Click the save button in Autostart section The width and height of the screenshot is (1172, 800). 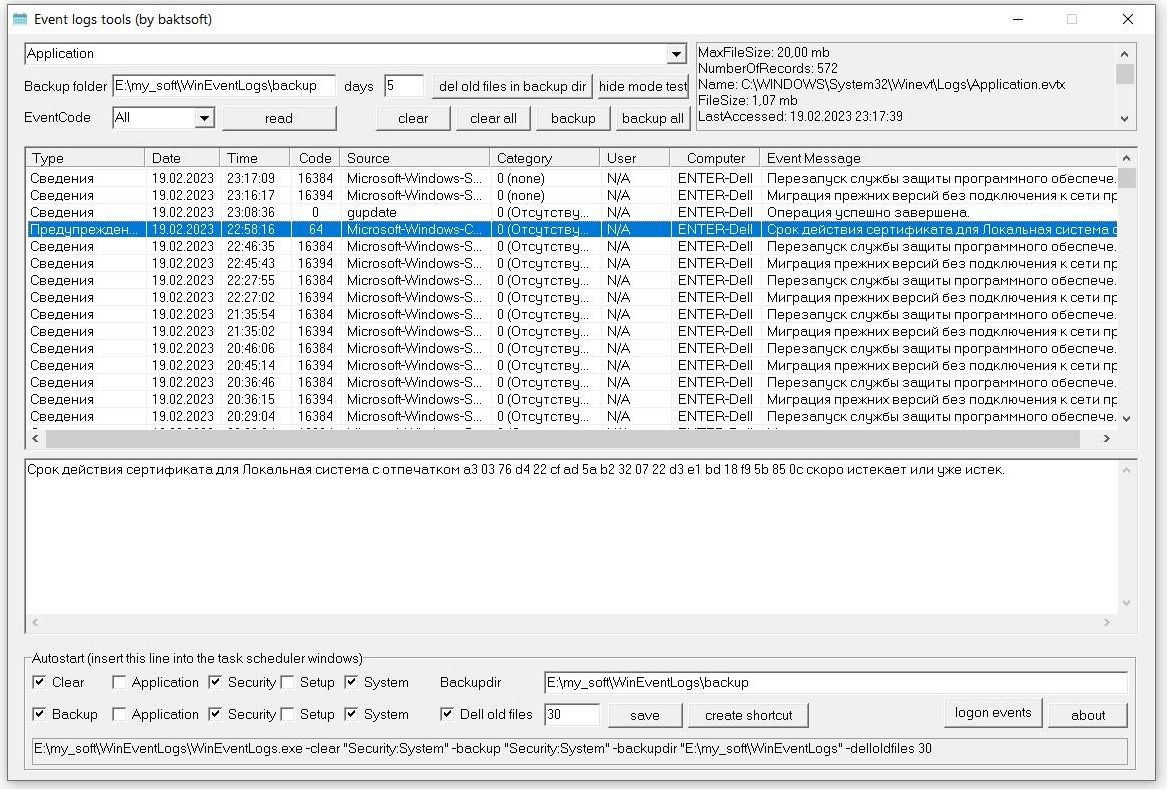click(644, 715)
